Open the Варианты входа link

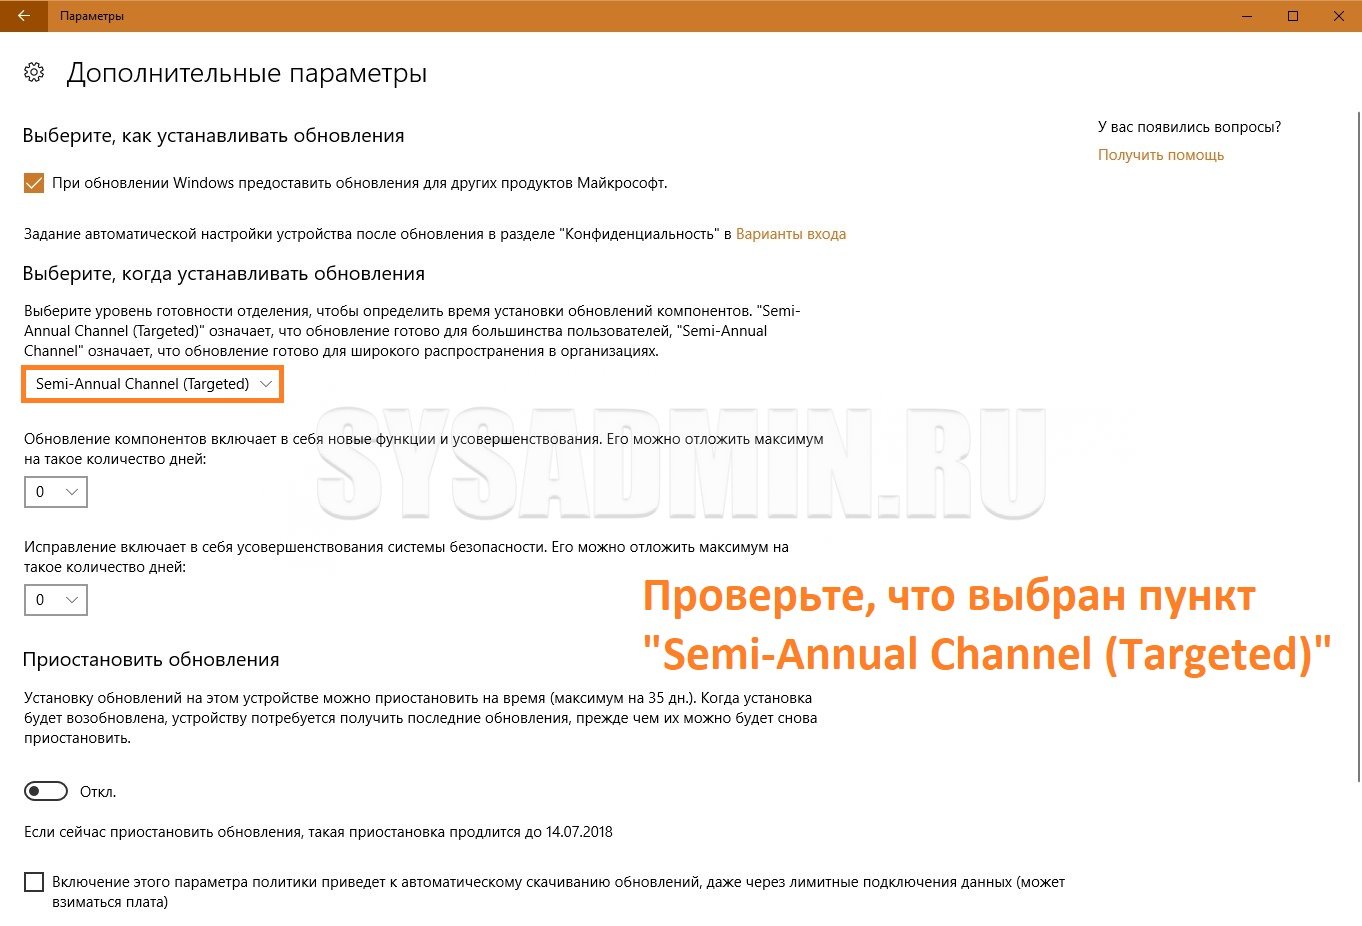click(791, 234)
